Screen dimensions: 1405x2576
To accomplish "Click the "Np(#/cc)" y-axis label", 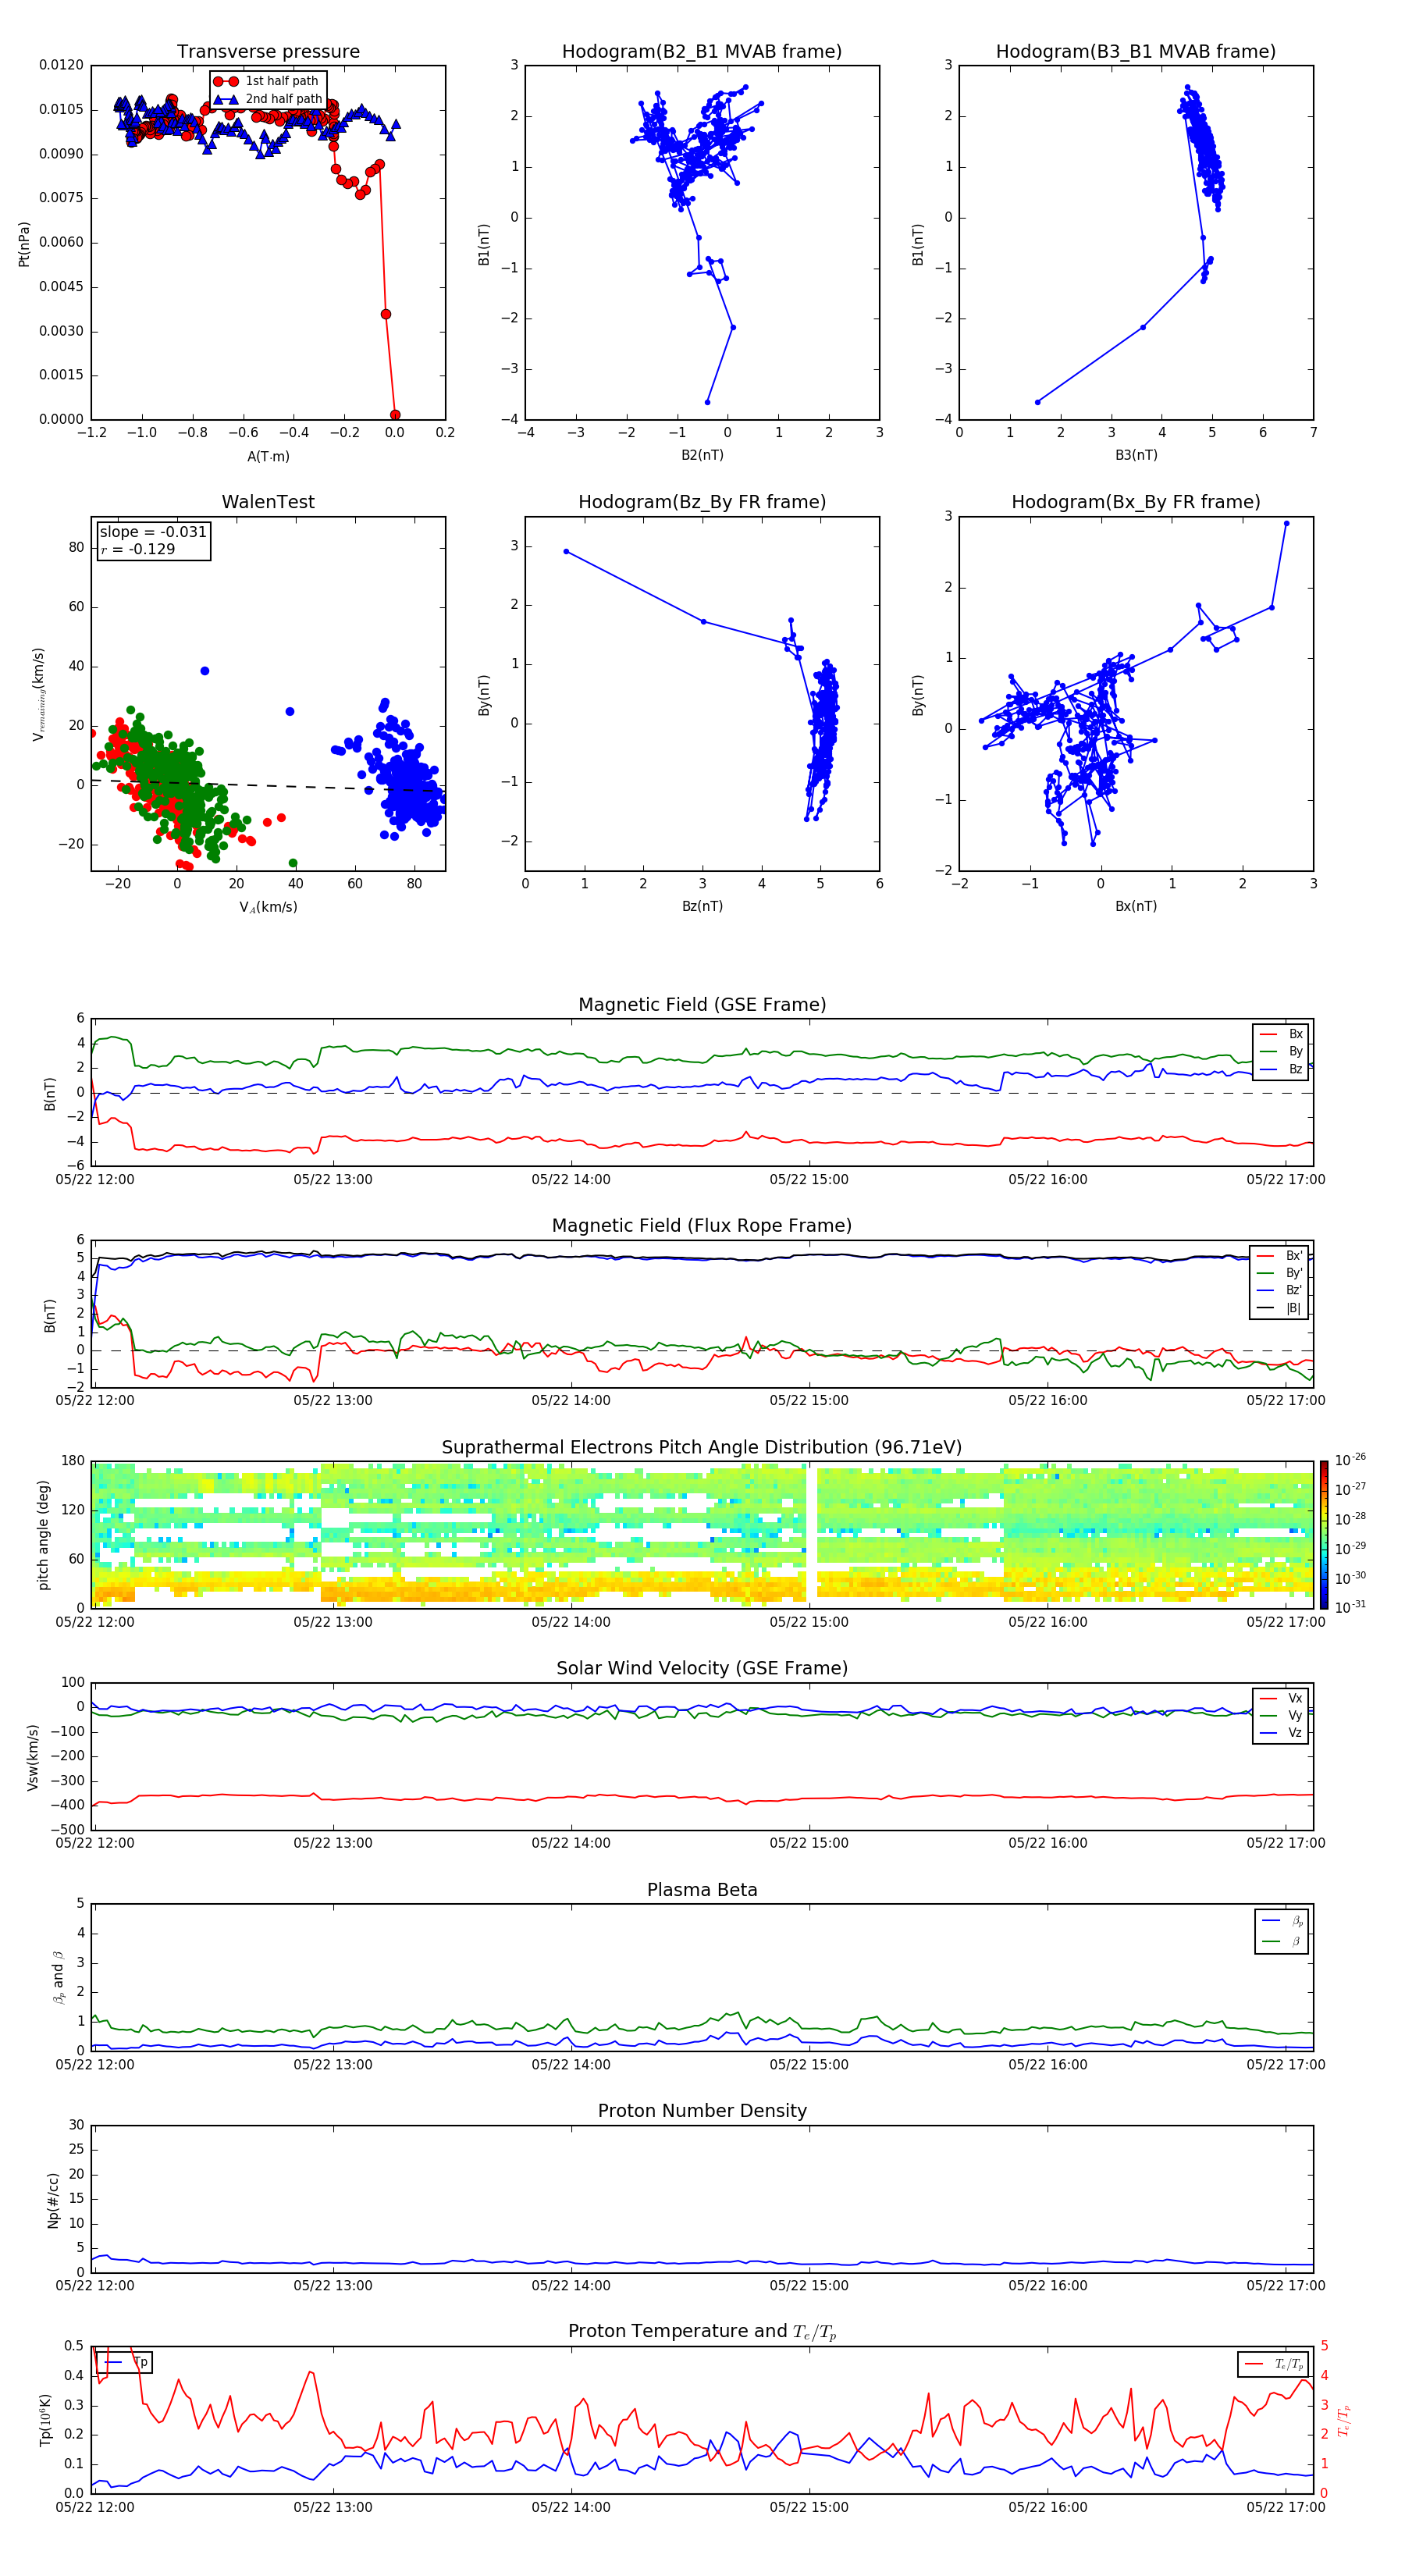I will click(x=53, y=2199).
